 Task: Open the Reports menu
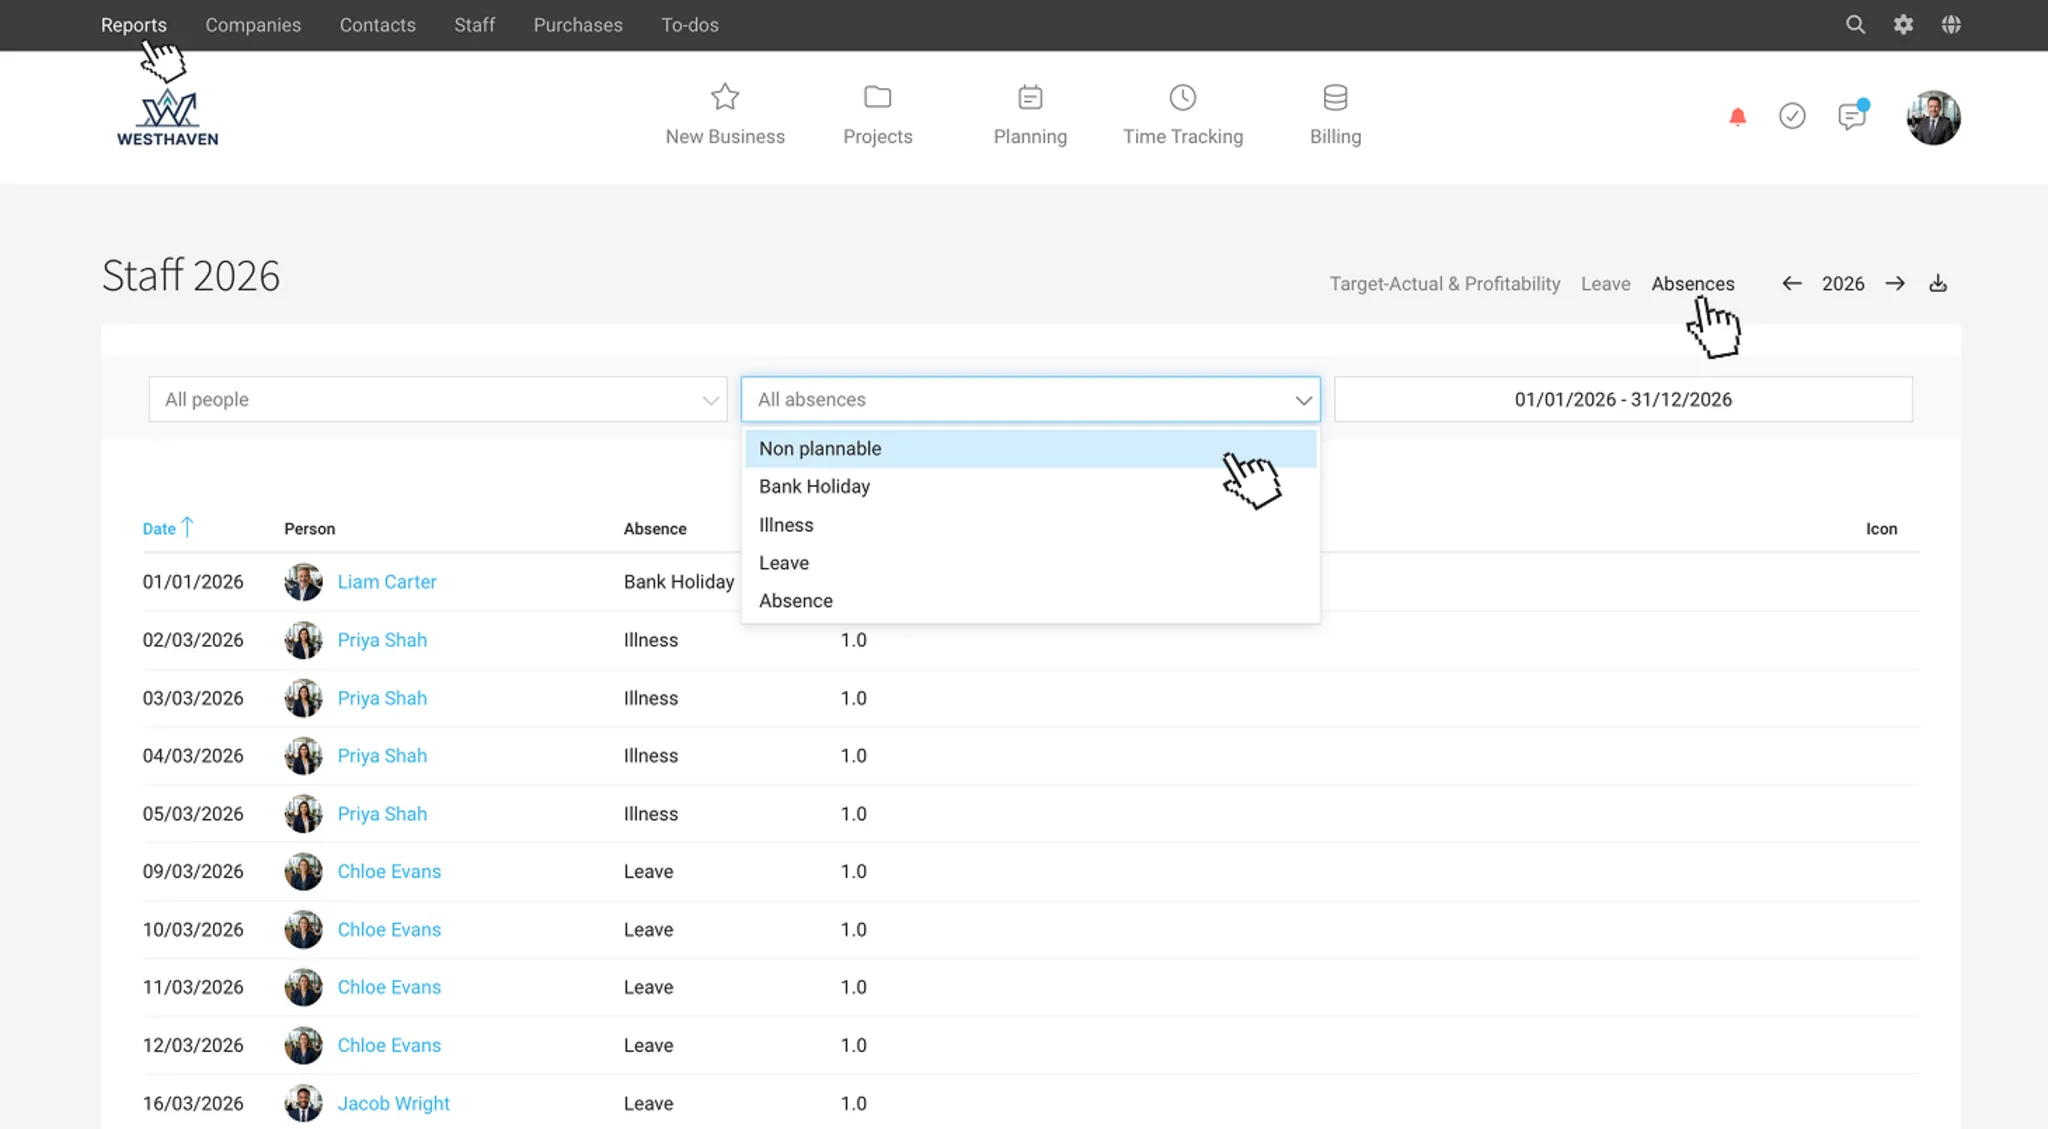tap(134, 25)
